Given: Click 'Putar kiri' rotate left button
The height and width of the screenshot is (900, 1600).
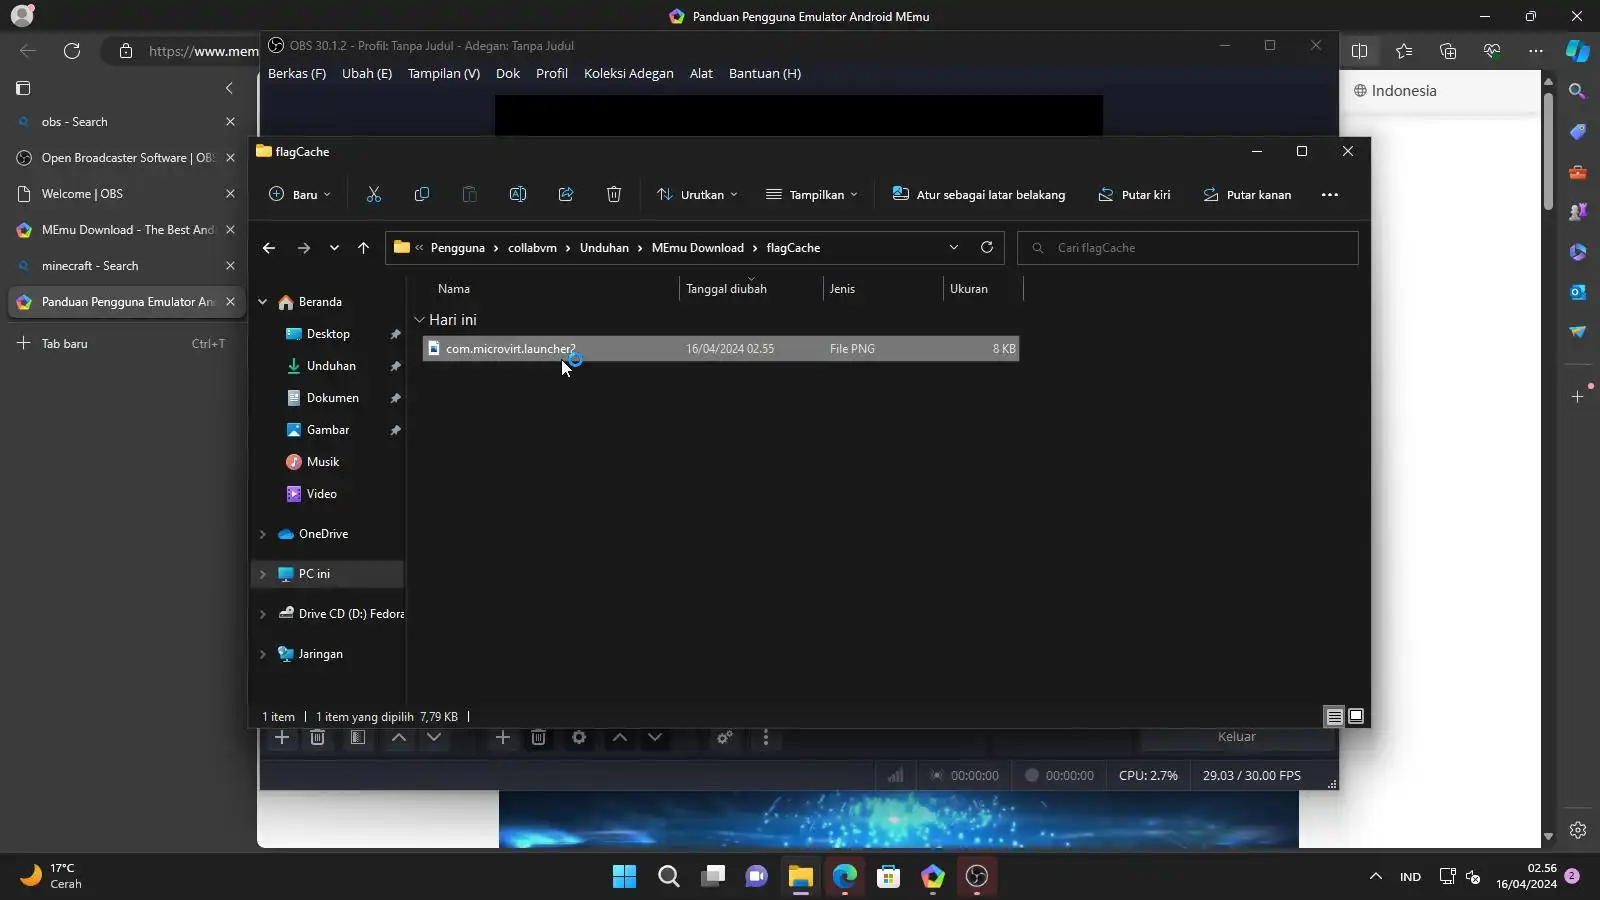Looking at the screenshot, I should (1134, 195).
